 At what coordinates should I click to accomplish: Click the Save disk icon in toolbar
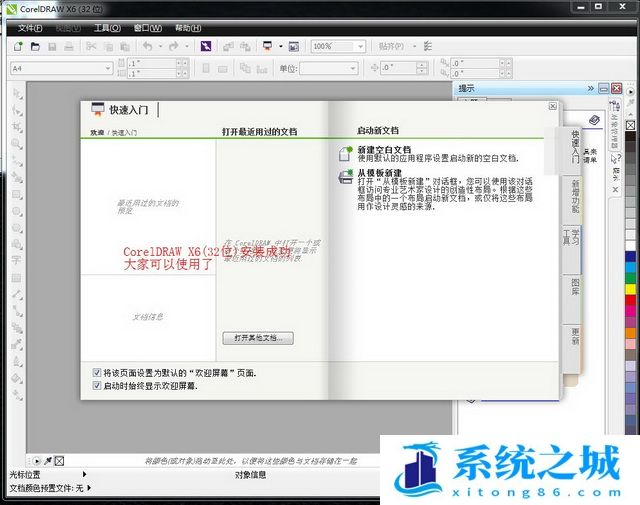tap(52, 47)
